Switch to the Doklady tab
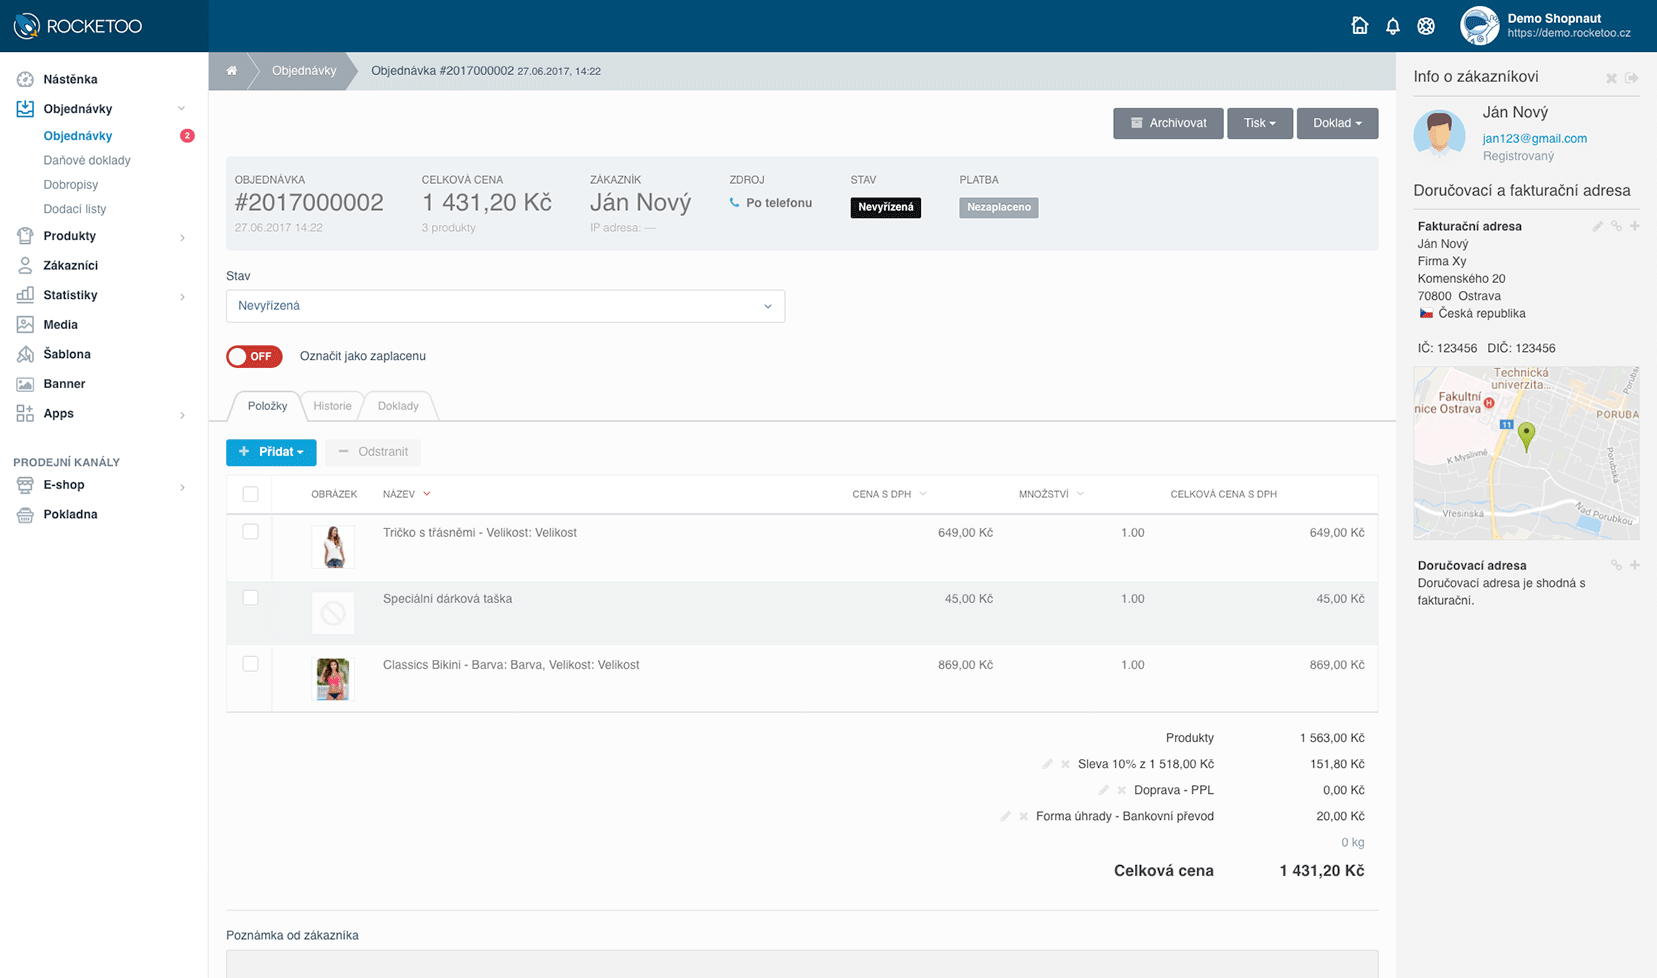The height and width of the screenshot is (978, 1657). point(398,406)
